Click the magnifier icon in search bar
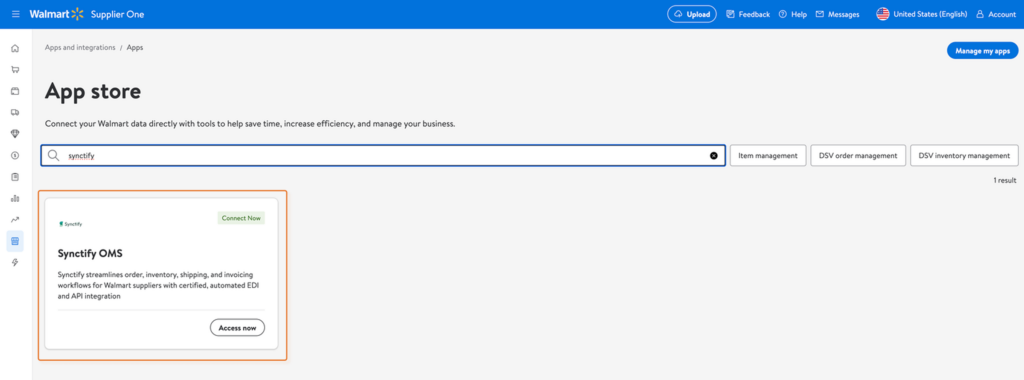 (54, 155)
